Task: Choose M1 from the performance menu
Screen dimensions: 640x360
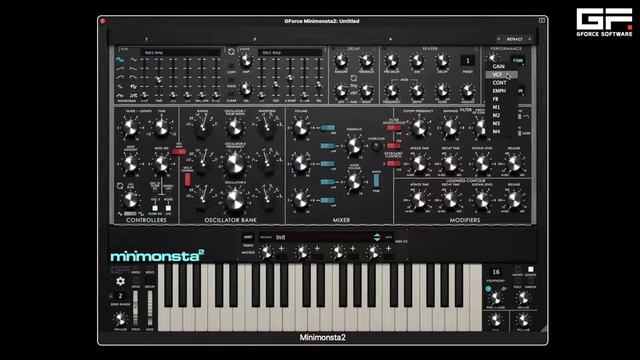Action: pyautogui.click(x=496, y=107)
